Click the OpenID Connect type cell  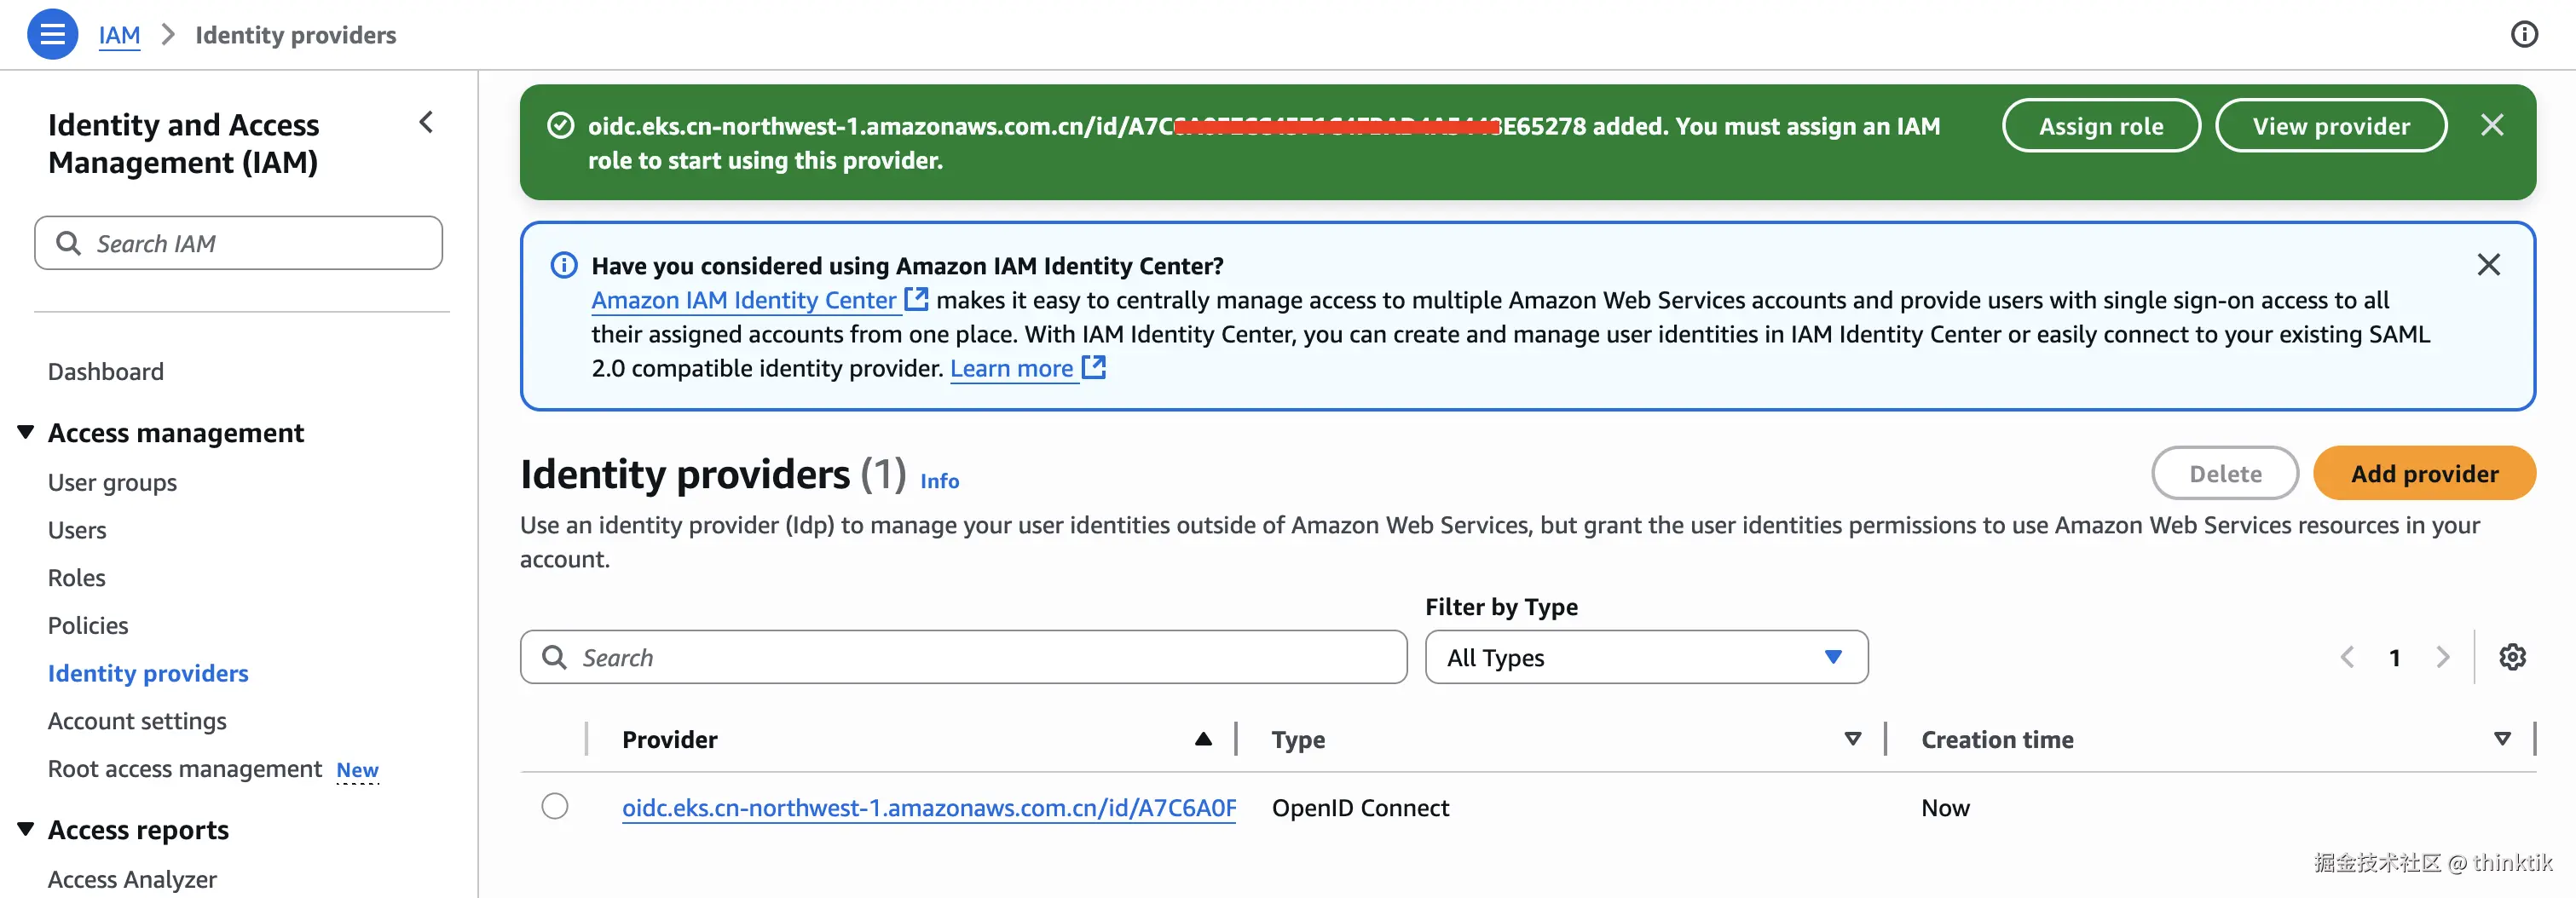click(1360, 807)
